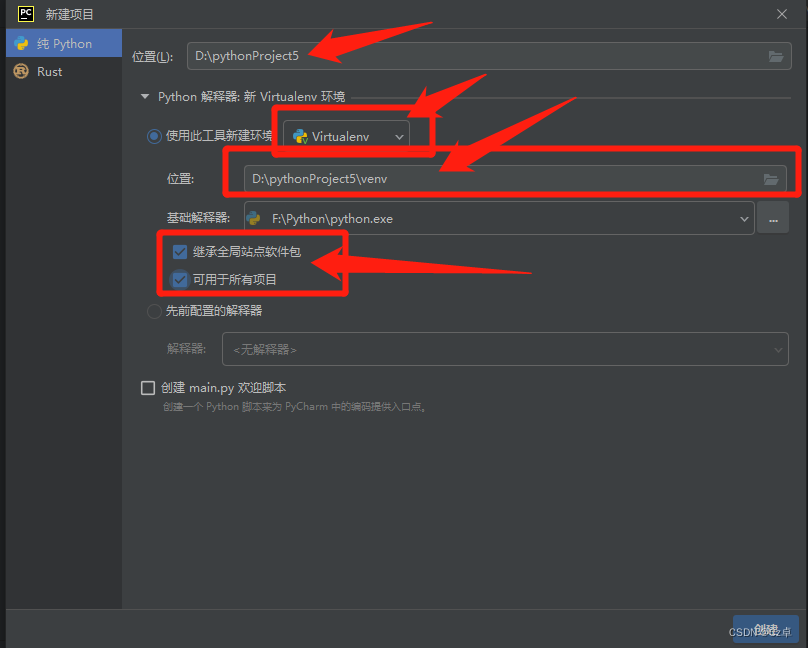Select 使用此工具新建环境 radio button
808x648 pixels.
click(x=154, y=136)
